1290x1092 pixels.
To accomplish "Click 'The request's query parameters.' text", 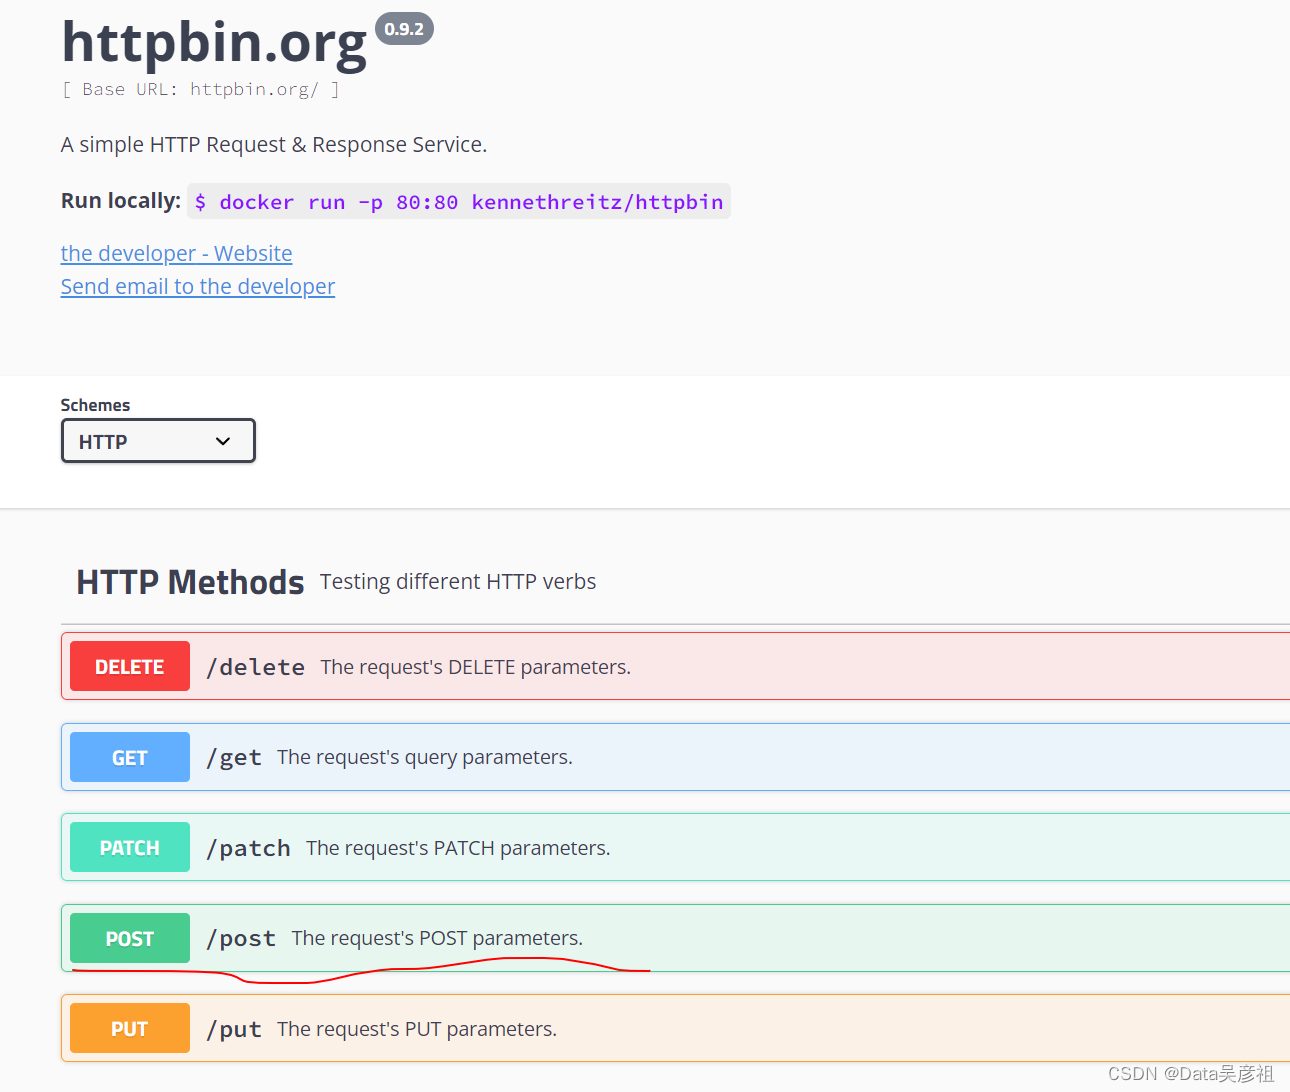I will tap(425, 757).
